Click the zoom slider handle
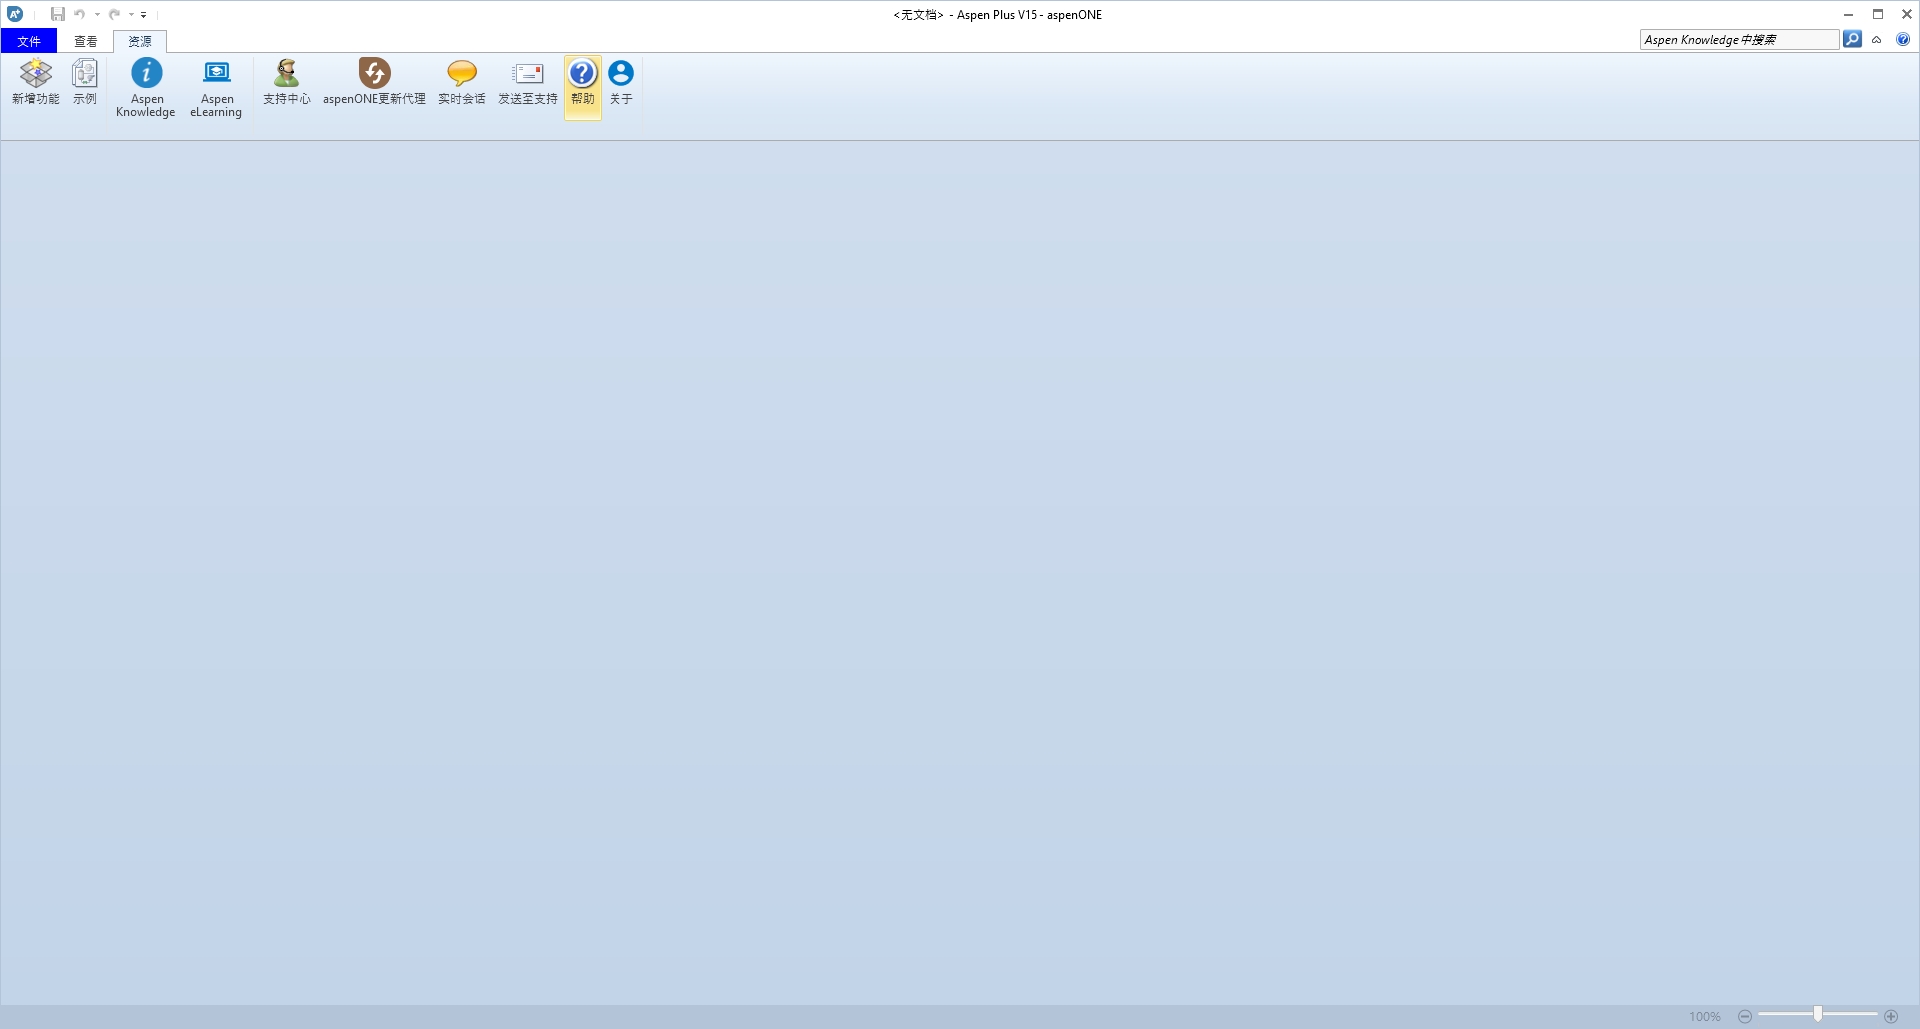 pos(1817,1015)
